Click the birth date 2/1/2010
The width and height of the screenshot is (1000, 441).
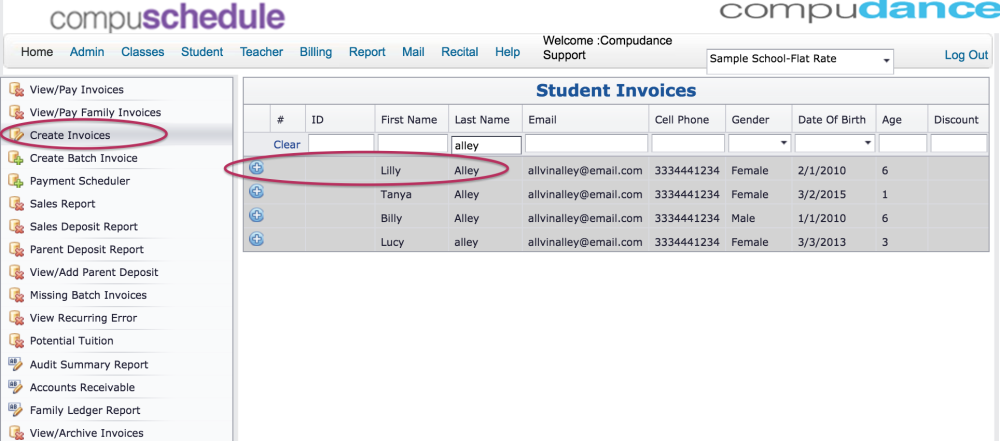pyautogui.click(x=820, y=170)
